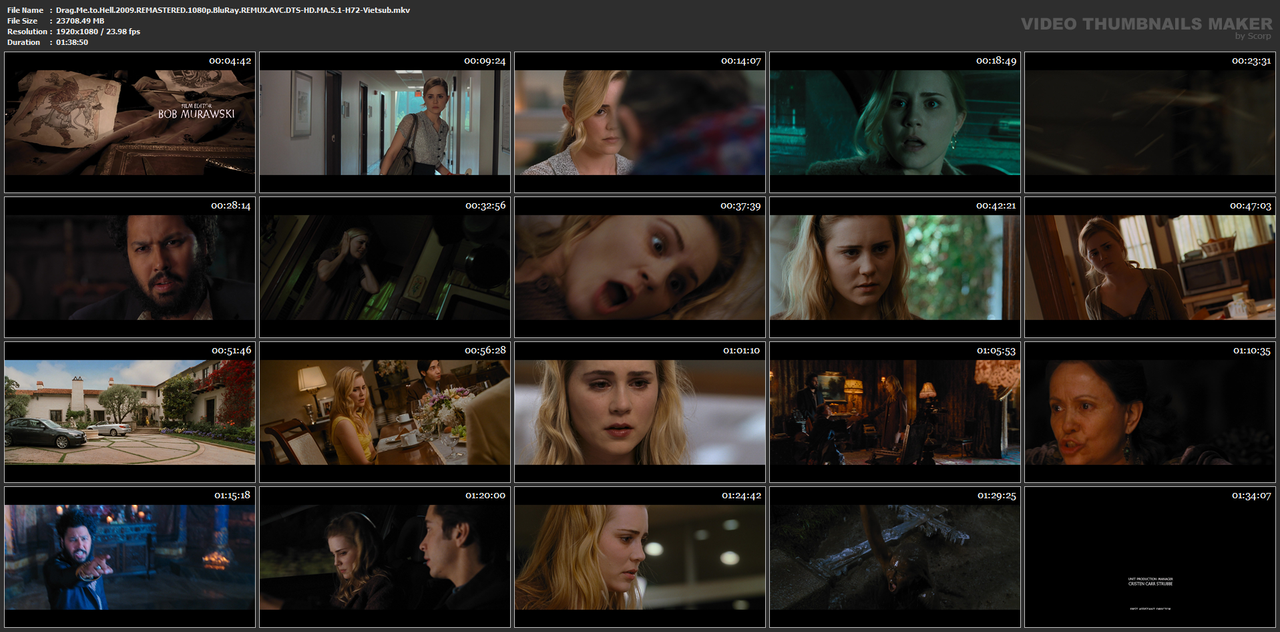Click the 00:23:31 timestamp label
The width and height of the screenshot is (1280, 632).
1250,61
